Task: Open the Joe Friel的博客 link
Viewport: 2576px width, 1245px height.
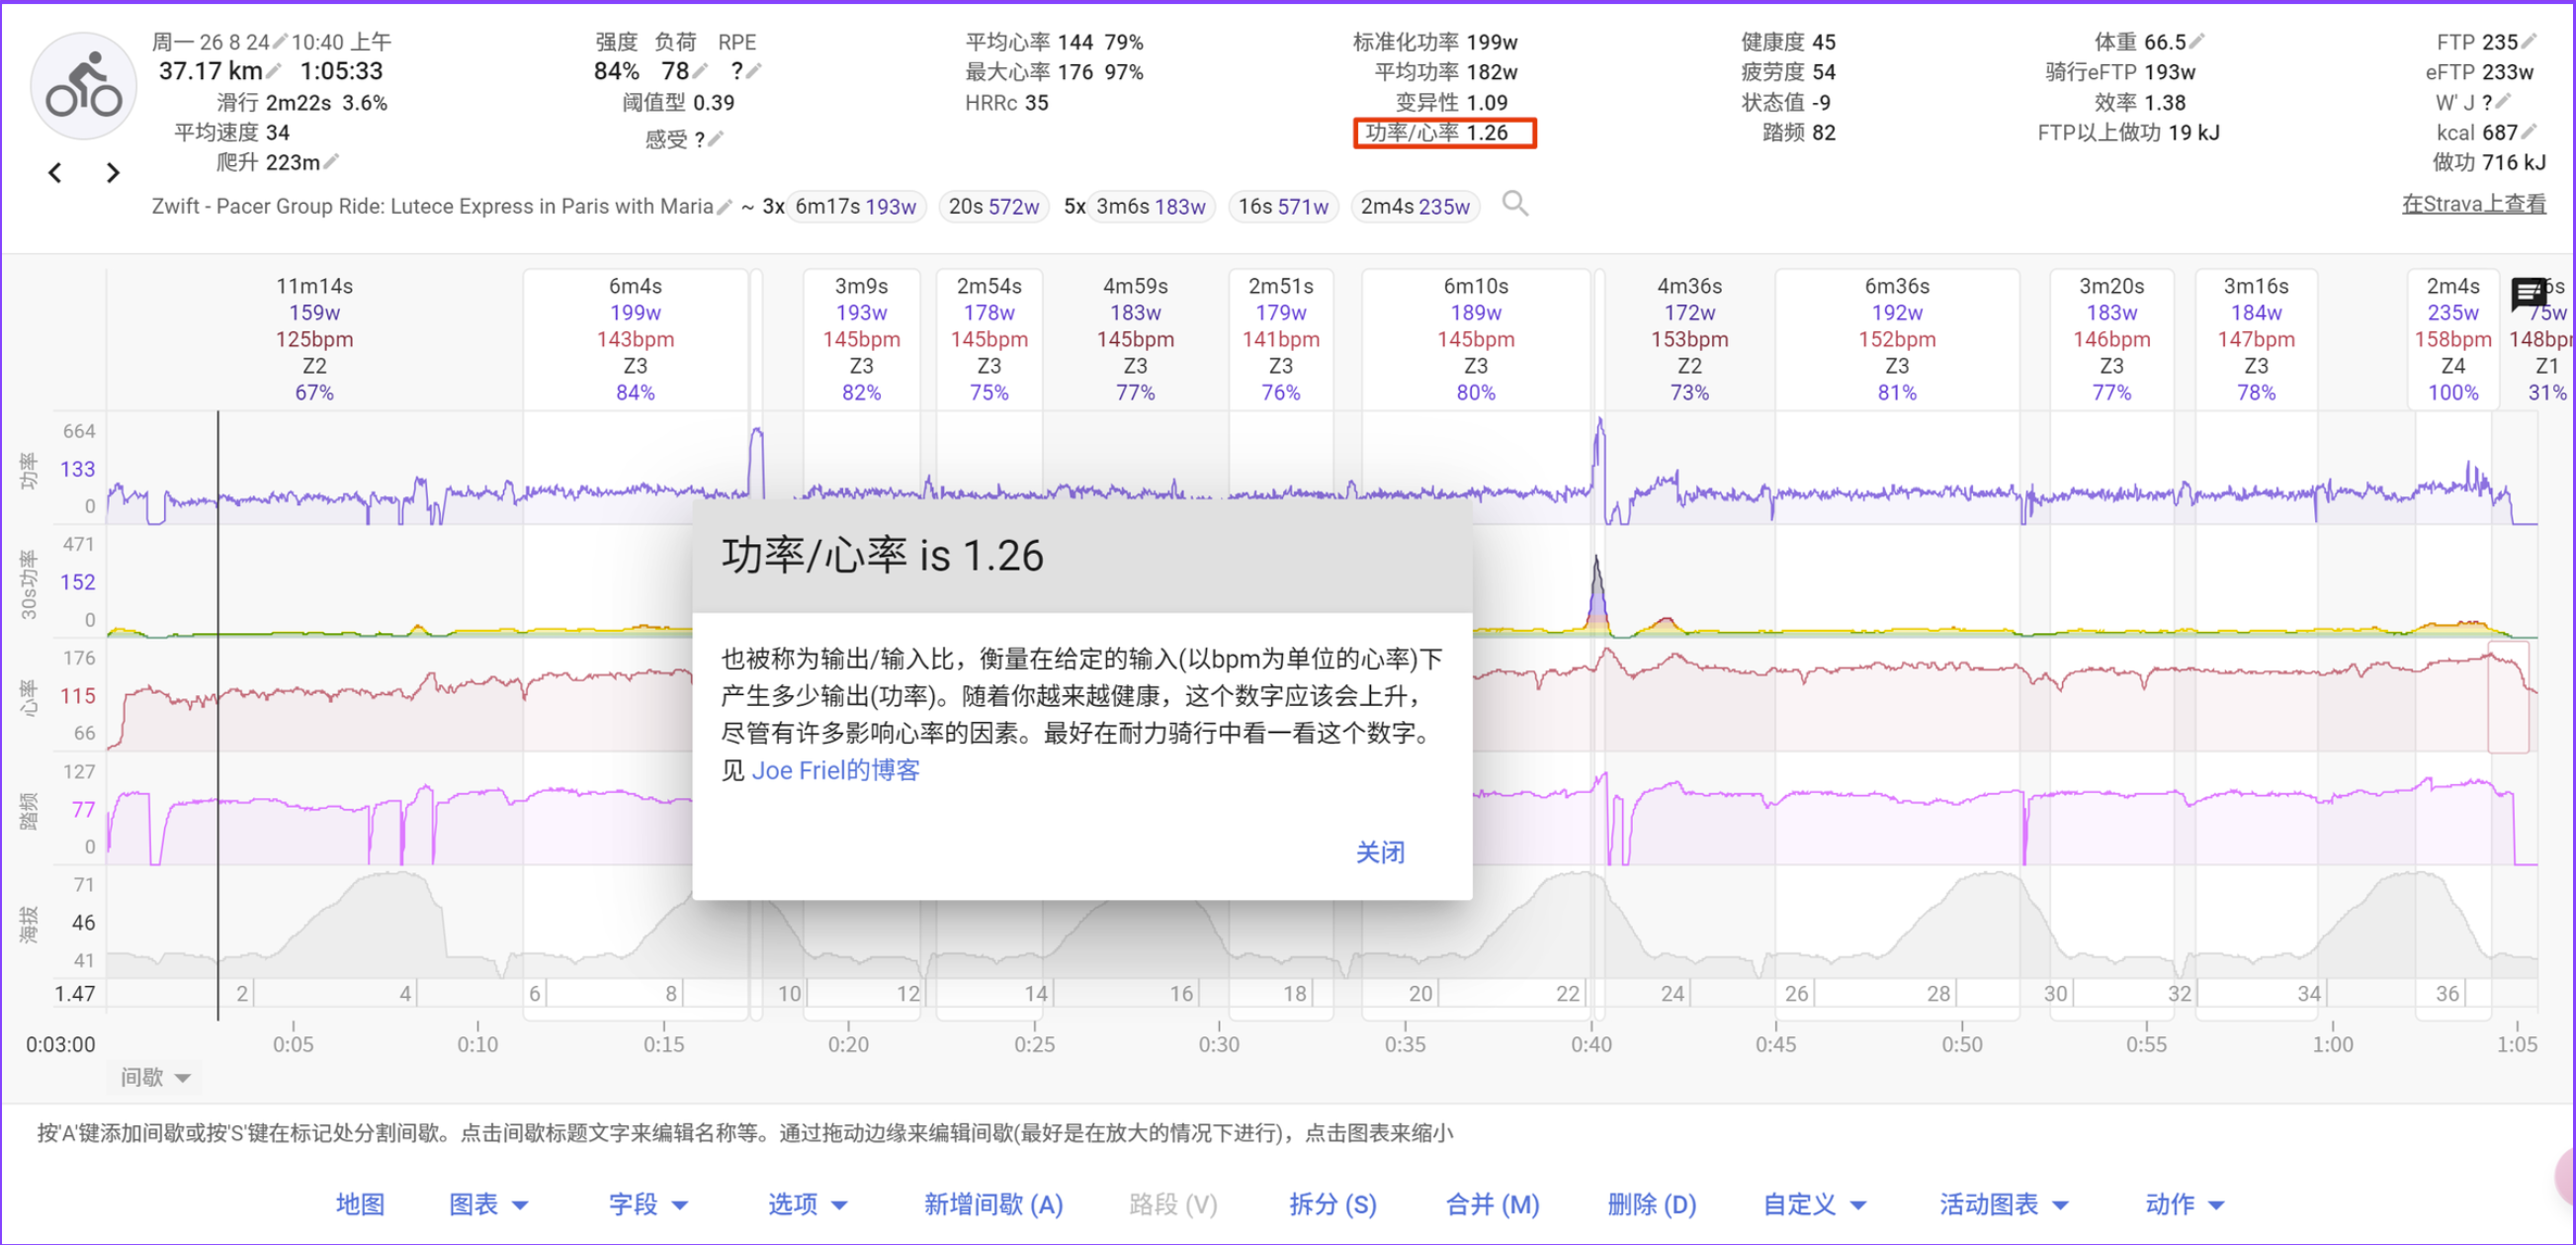Action: (835, 770)
